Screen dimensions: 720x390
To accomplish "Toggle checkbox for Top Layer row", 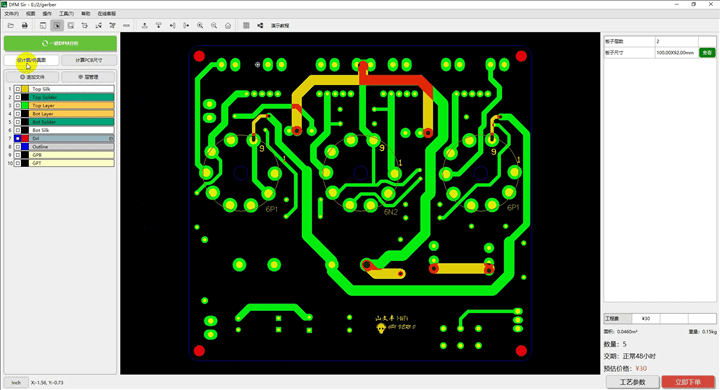I will point(17,106).
